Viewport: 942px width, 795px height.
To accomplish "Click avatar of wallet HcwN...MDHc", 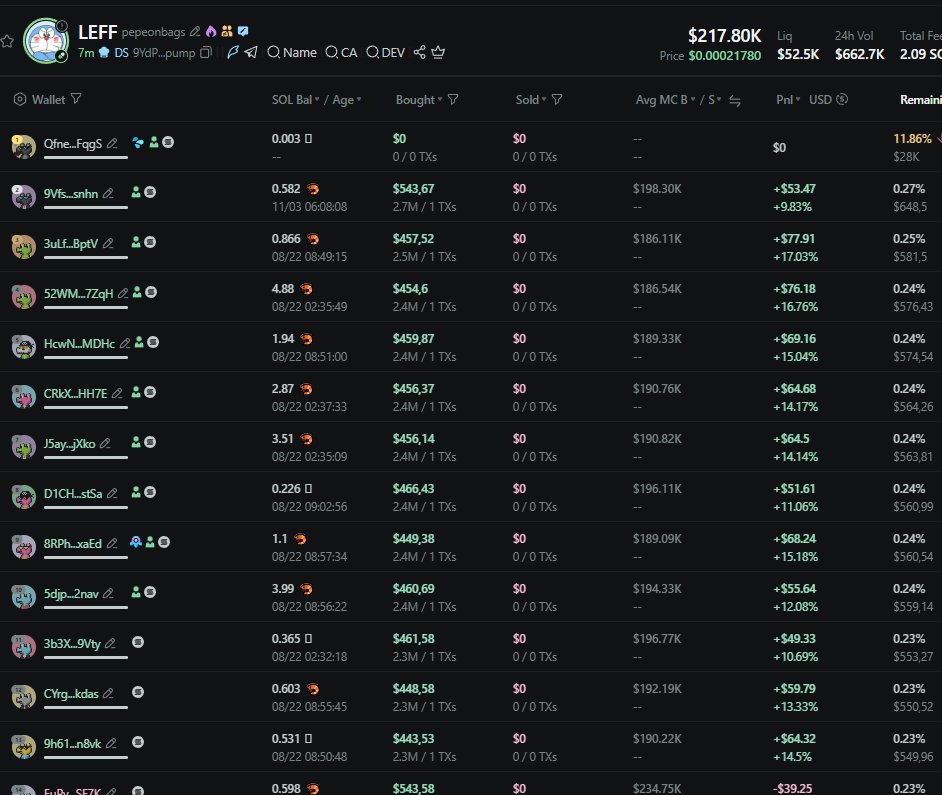I will coord(23,347).
